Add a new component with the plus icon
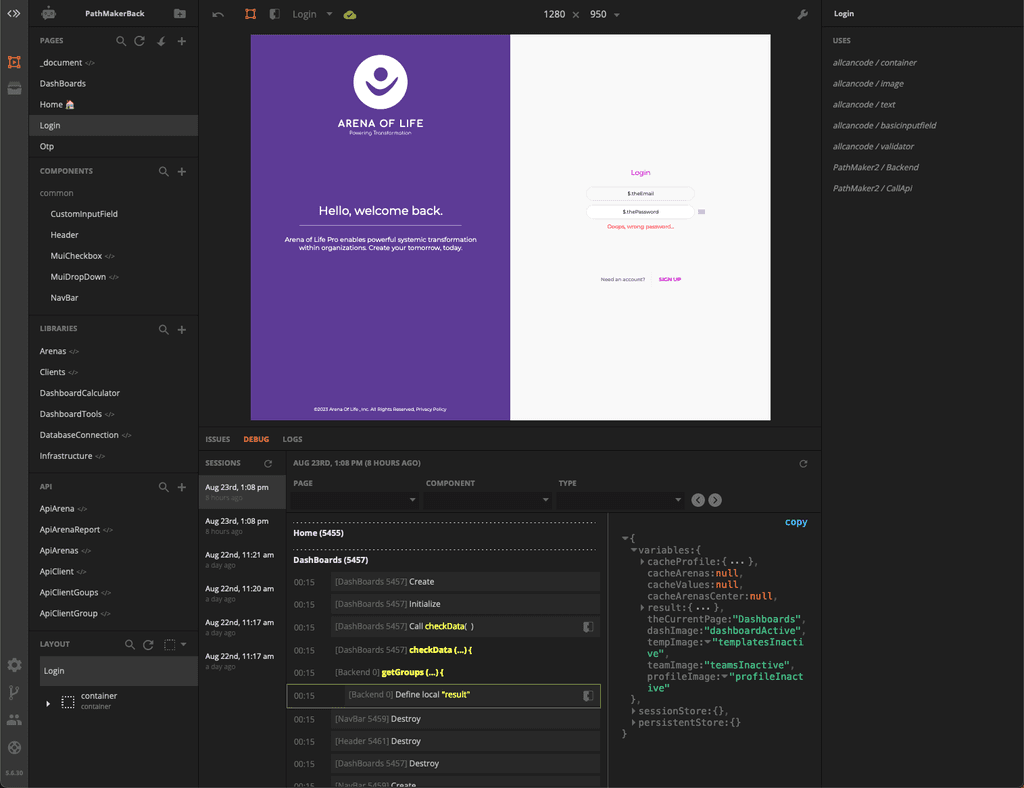Viewport: 1024px width, 788px height. pos(182,171)
